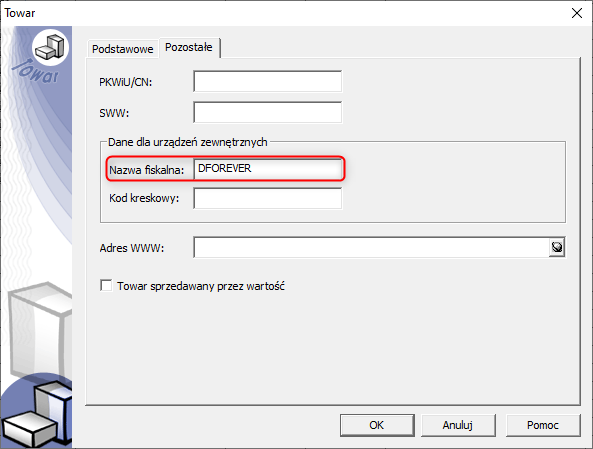Open help with the Pomoc button
This screenshot has width=593, height=449.
(543, 425)
